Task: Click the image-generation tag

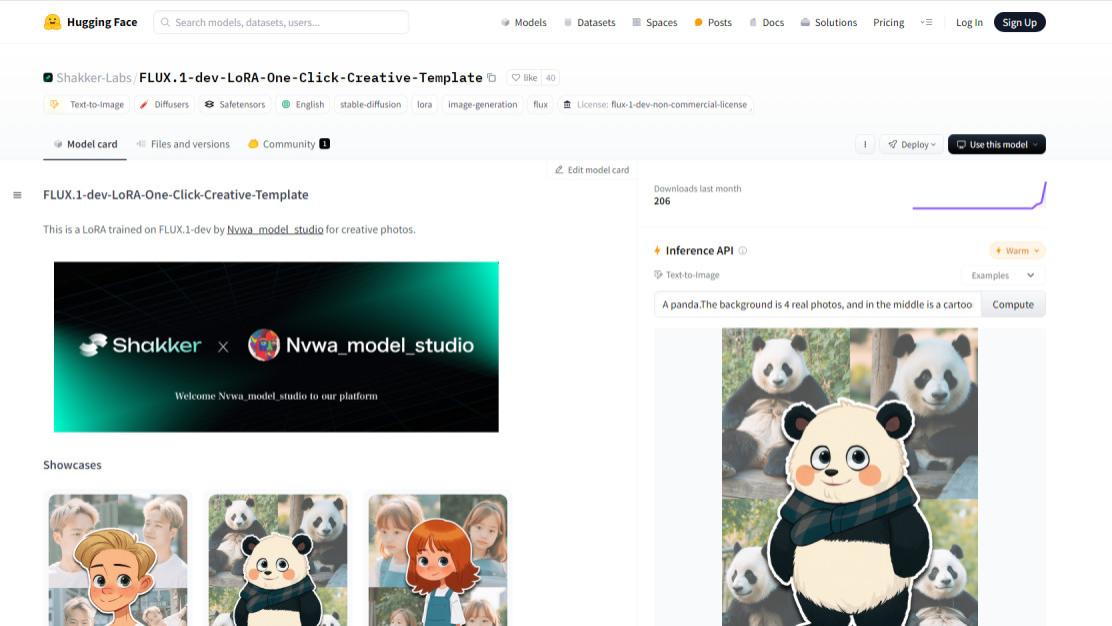Action: click(x=482, y=104)
